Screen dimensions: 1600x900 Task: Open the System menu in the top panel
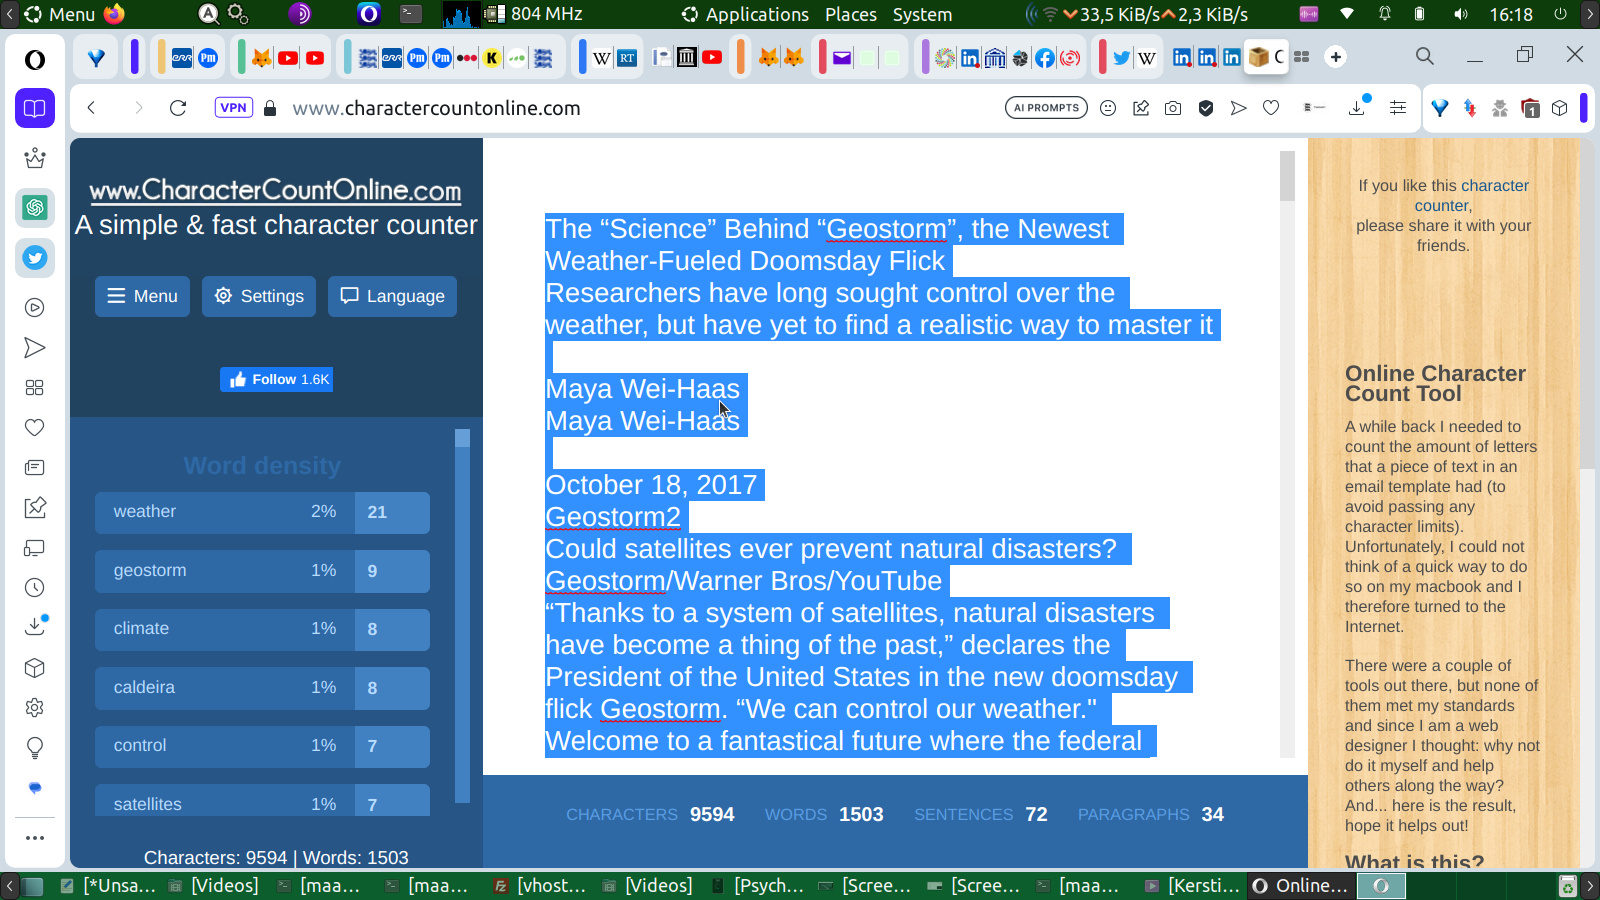coord(922,14)
